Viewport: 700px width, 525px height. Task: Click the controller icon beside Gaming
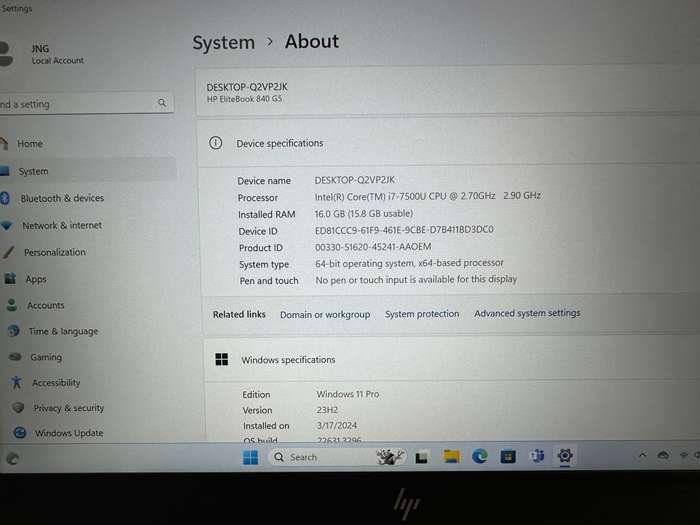(15, 357)
